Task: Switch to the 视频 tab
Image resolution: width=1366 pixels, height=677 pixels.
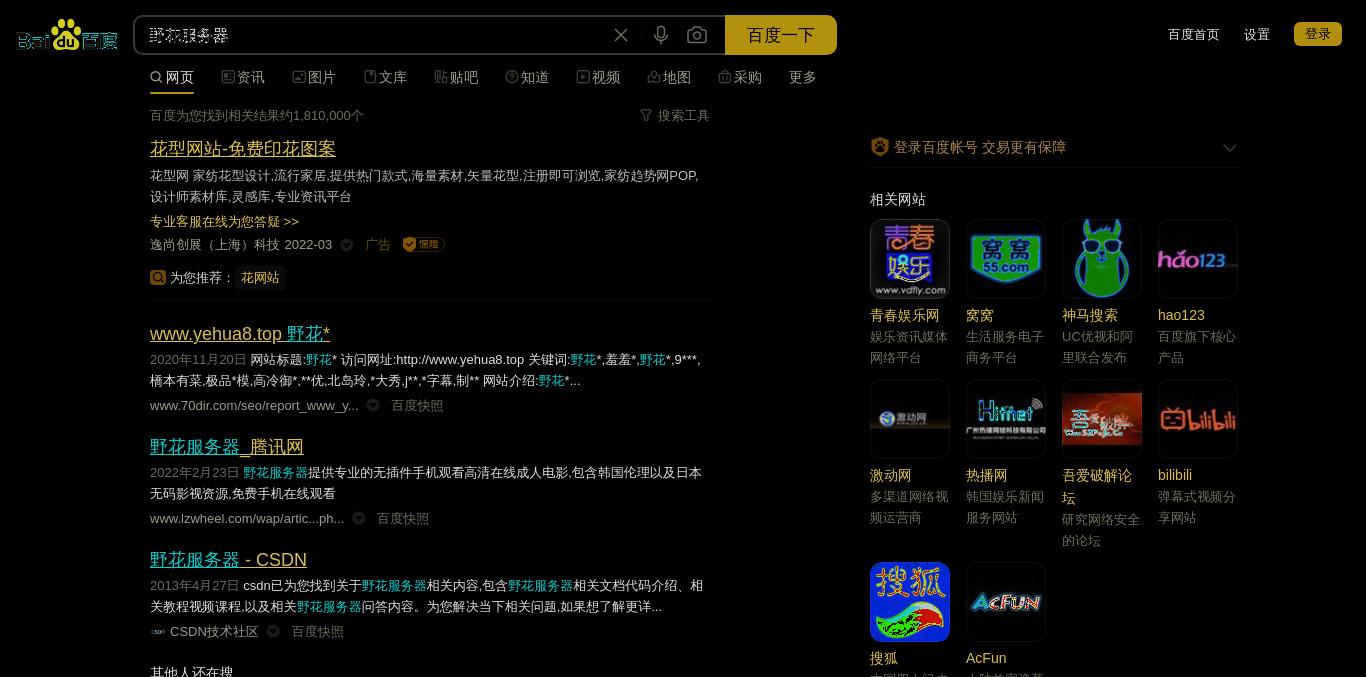Action: [x=598, y=77]
